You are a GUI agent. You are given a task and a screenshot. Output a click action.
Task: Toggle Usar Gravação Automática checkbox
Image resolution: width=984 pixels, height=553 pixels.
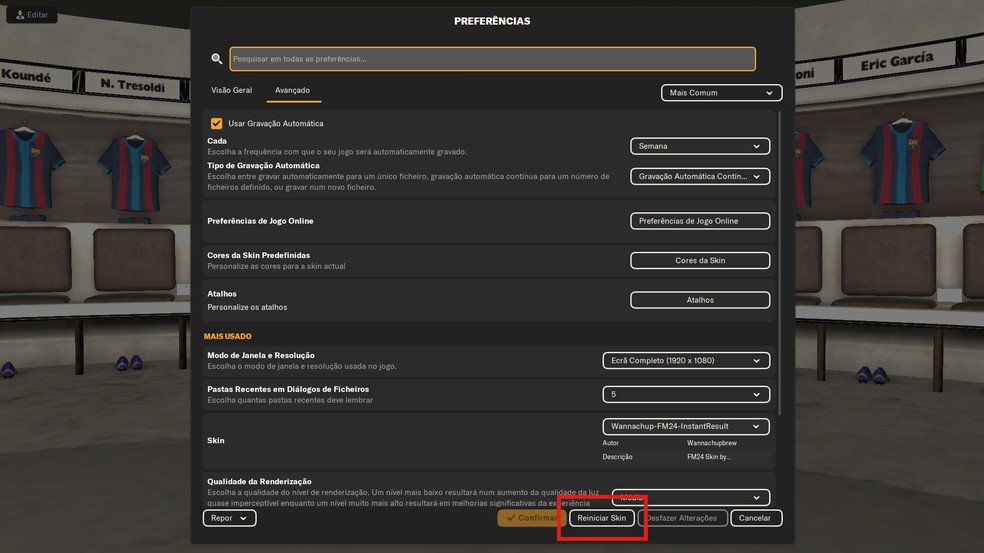coord(217,124)
